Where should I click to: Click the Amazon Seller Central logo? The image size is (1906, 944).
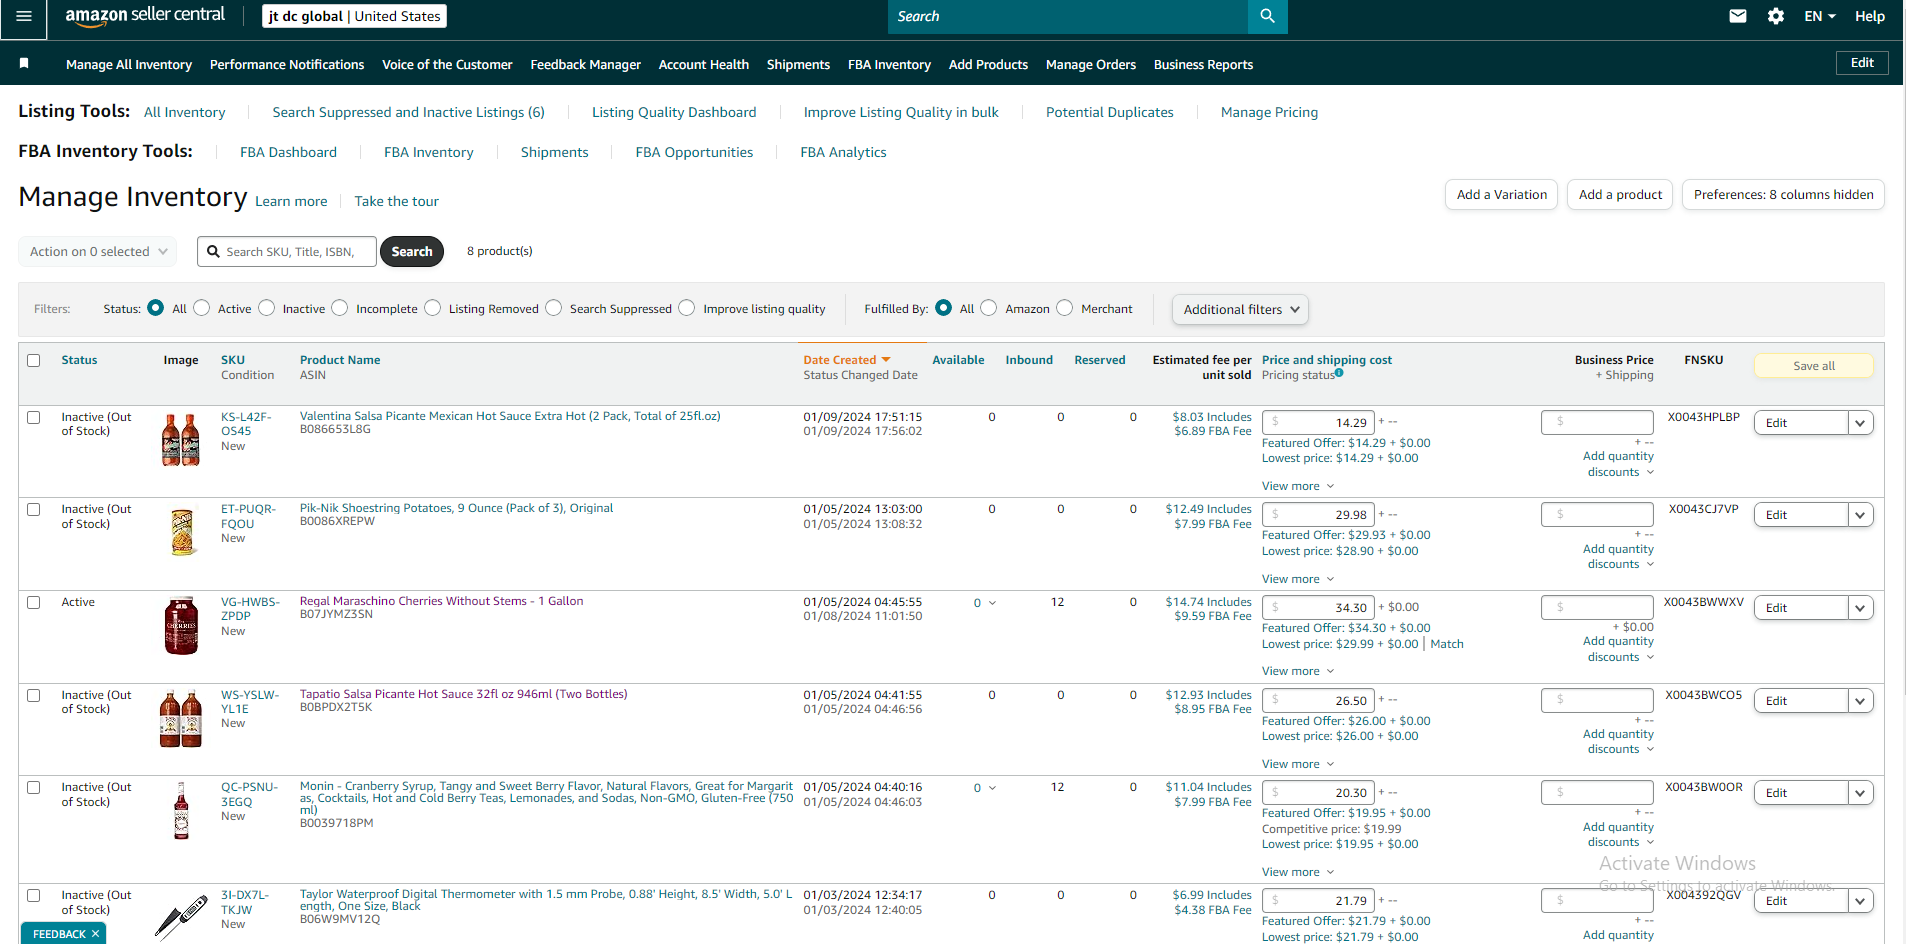pos(145,15)
